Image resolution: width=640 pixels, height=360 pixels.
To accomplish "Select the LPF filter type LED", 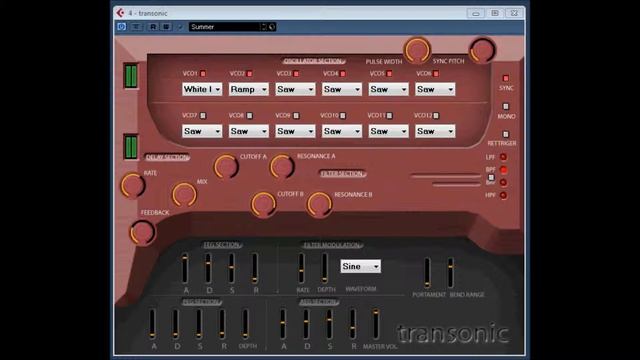I will pyautogui.click(x=503, y=157).
